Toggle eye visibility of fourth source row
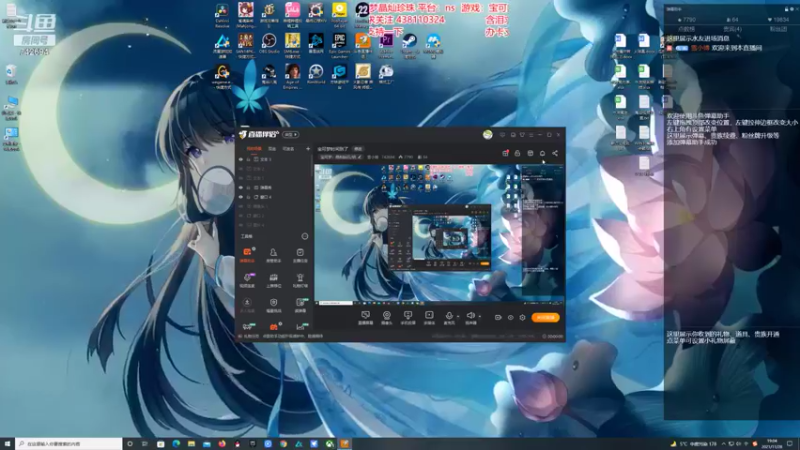 coord(241,188)
